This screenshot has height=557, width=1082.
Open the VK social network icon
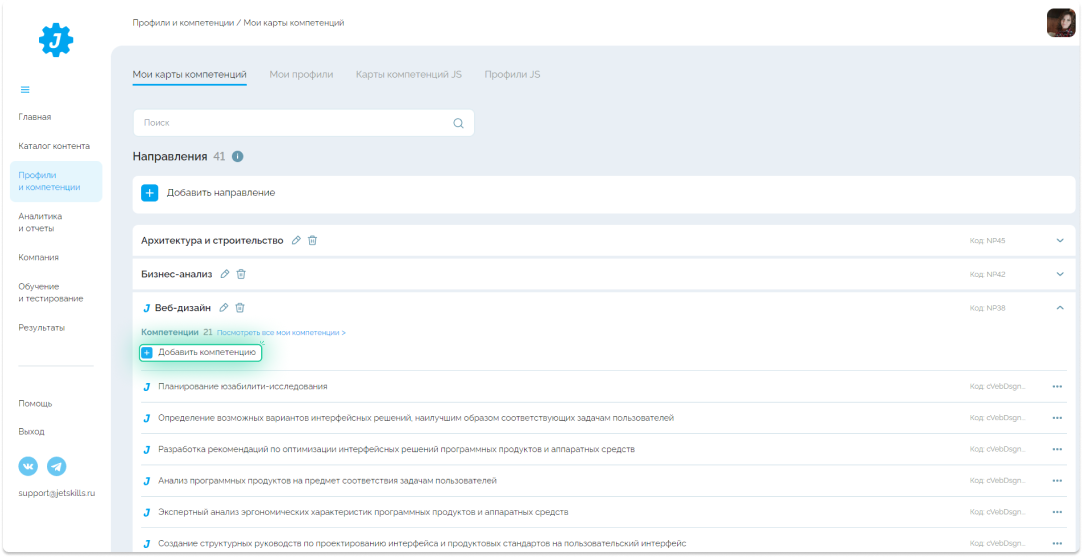28,466
